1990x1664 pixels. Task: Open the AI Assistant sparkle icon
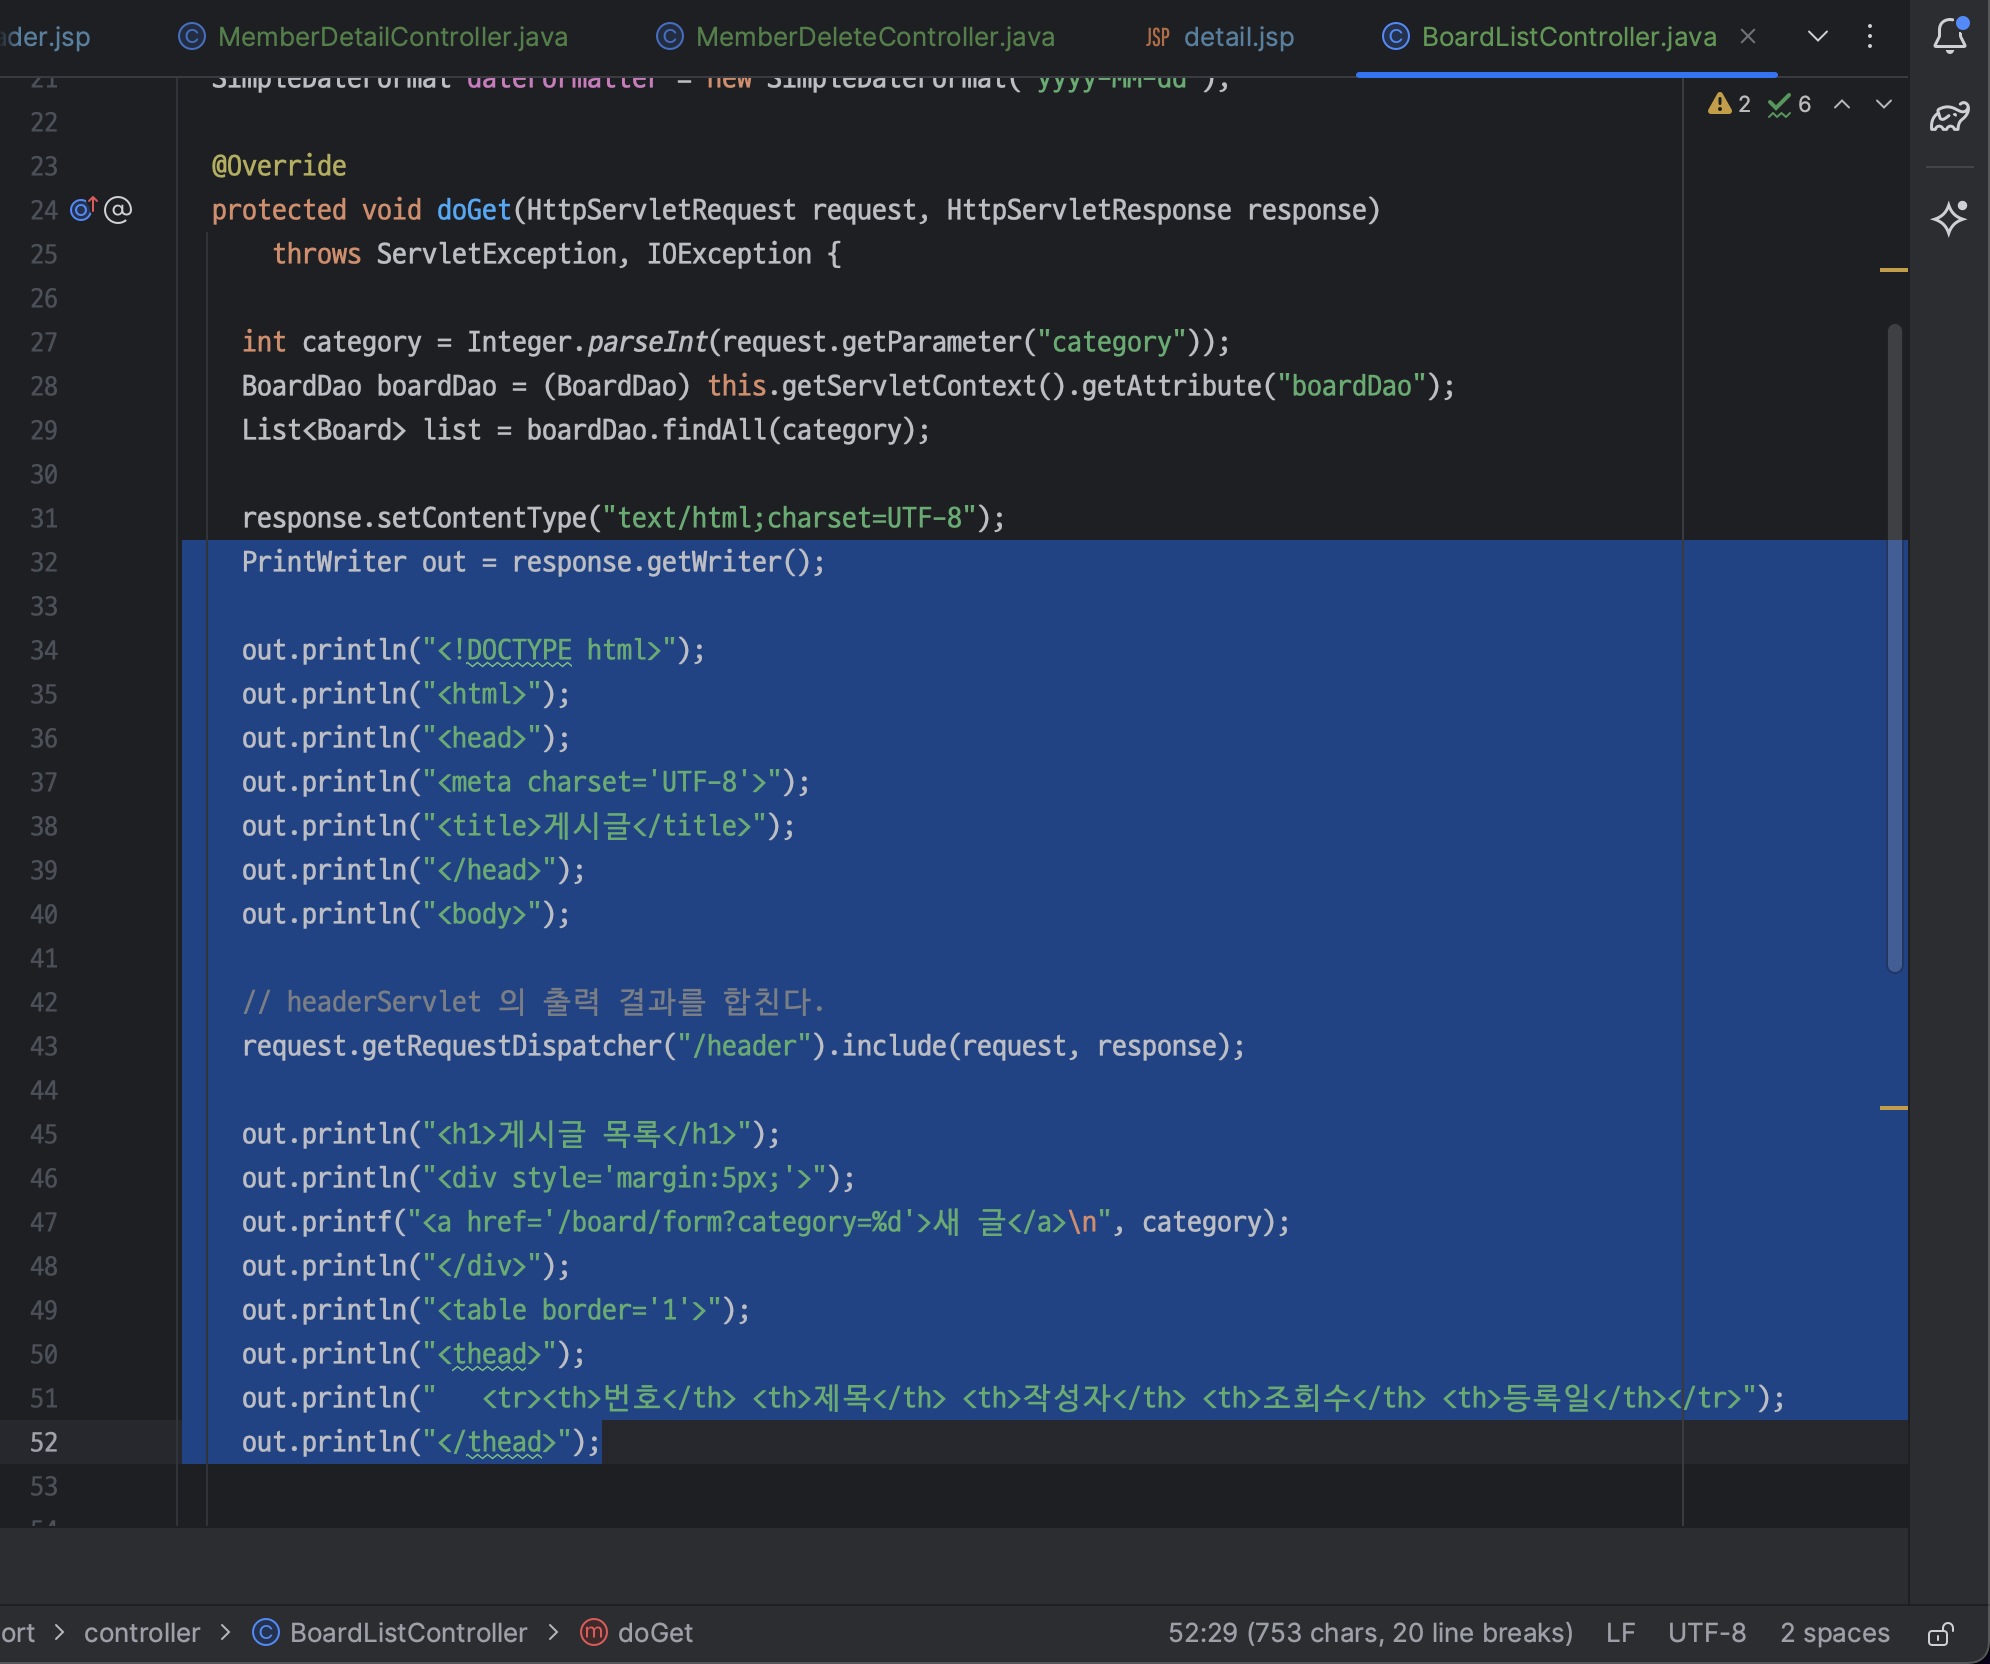(x=1949, y=218)
